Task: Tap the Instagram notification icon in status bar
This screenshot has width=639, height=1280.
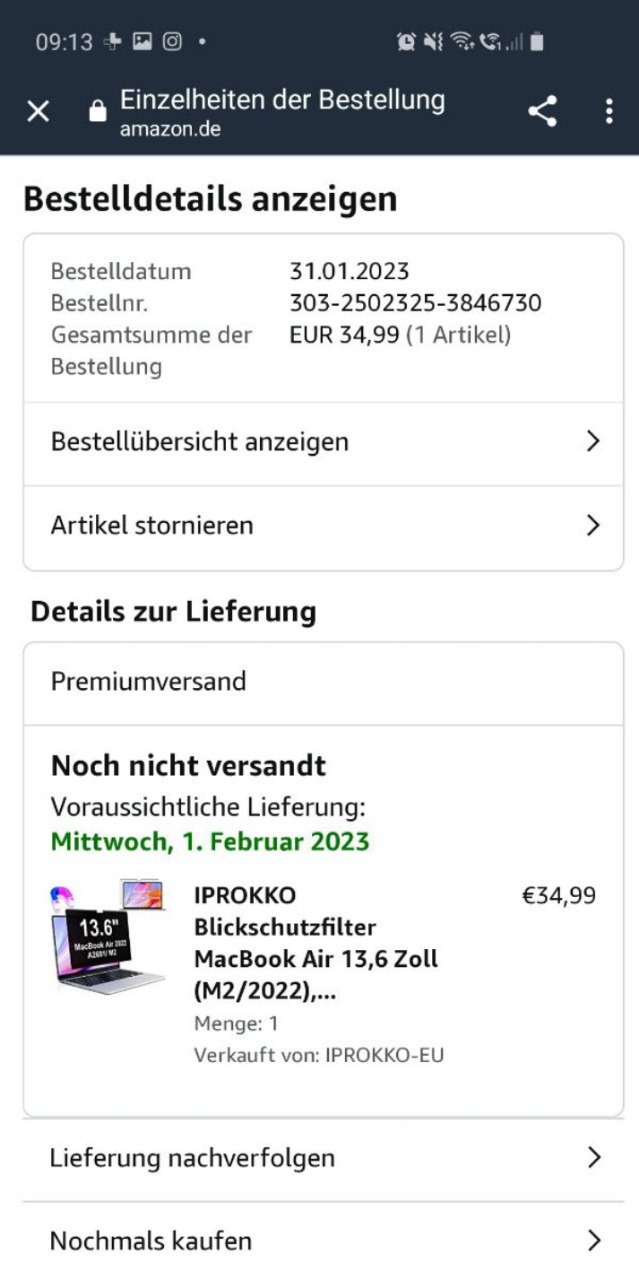Action: pos(172,41)
